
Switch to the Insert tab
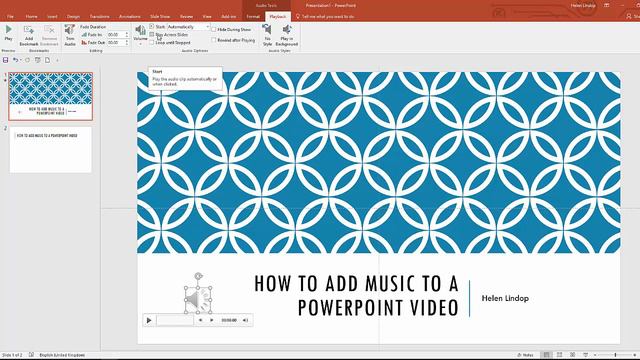pyautogui.click(x=52, y=17)
